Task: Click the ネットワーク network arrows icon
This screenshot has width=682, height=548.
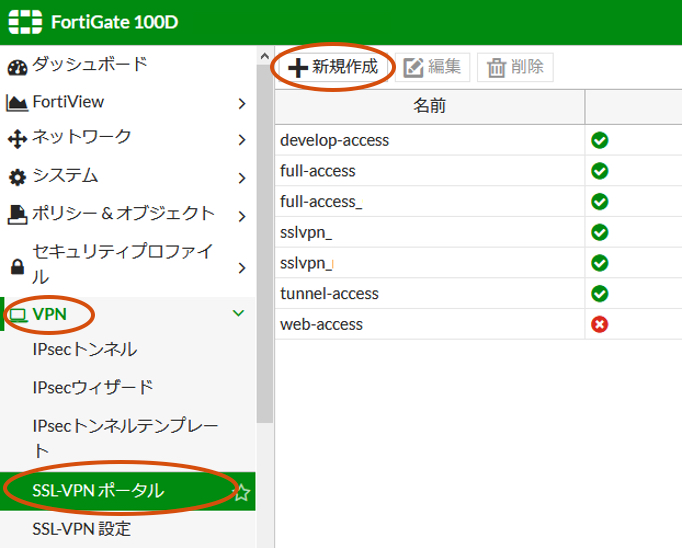Action: 17,139
